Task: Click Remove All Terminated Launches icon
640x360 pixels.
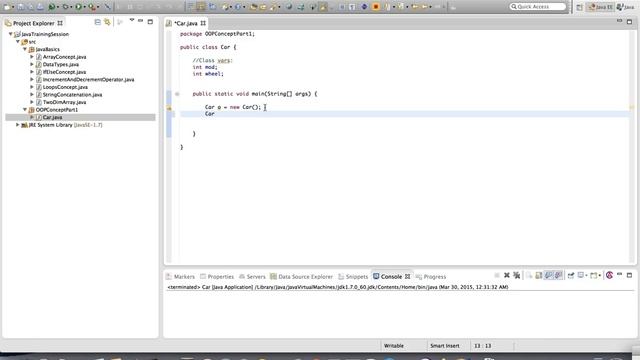Action: coord(517,276)
